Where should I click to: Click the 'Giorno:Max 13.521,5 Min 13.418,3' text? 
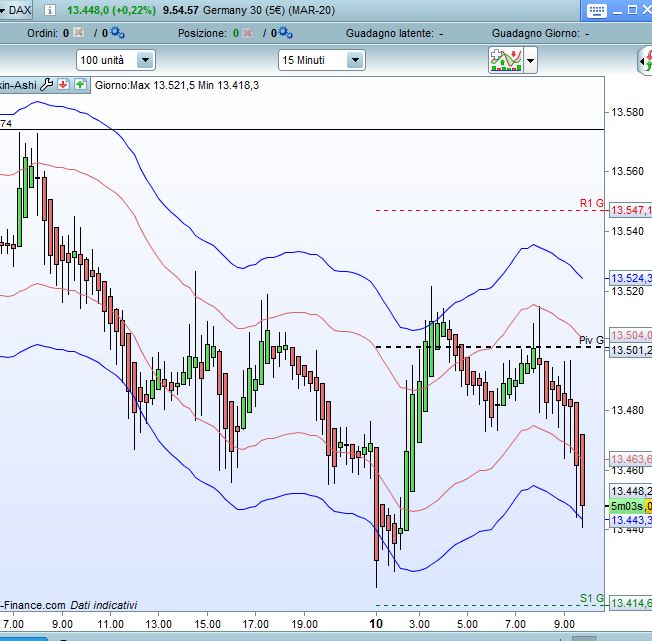(177, 85)
